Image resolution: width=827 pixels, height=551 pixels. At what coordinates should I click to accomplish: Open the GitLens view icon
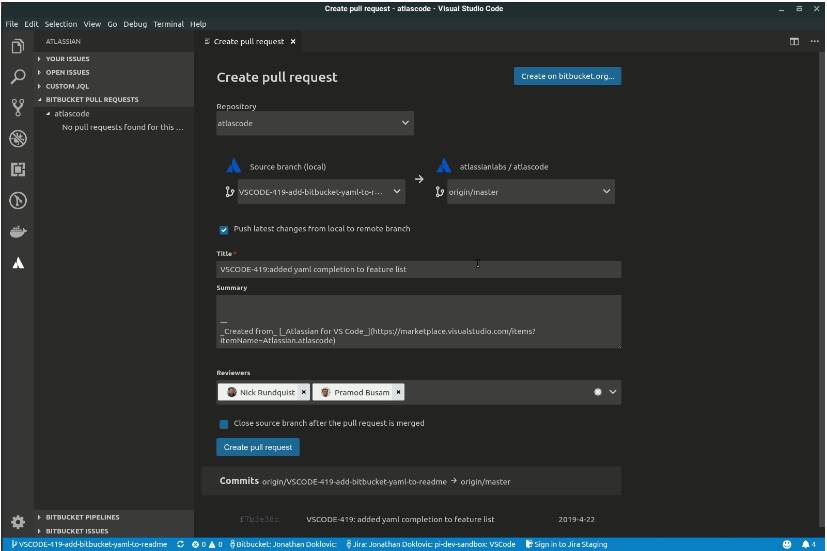(x=18, y=200)
